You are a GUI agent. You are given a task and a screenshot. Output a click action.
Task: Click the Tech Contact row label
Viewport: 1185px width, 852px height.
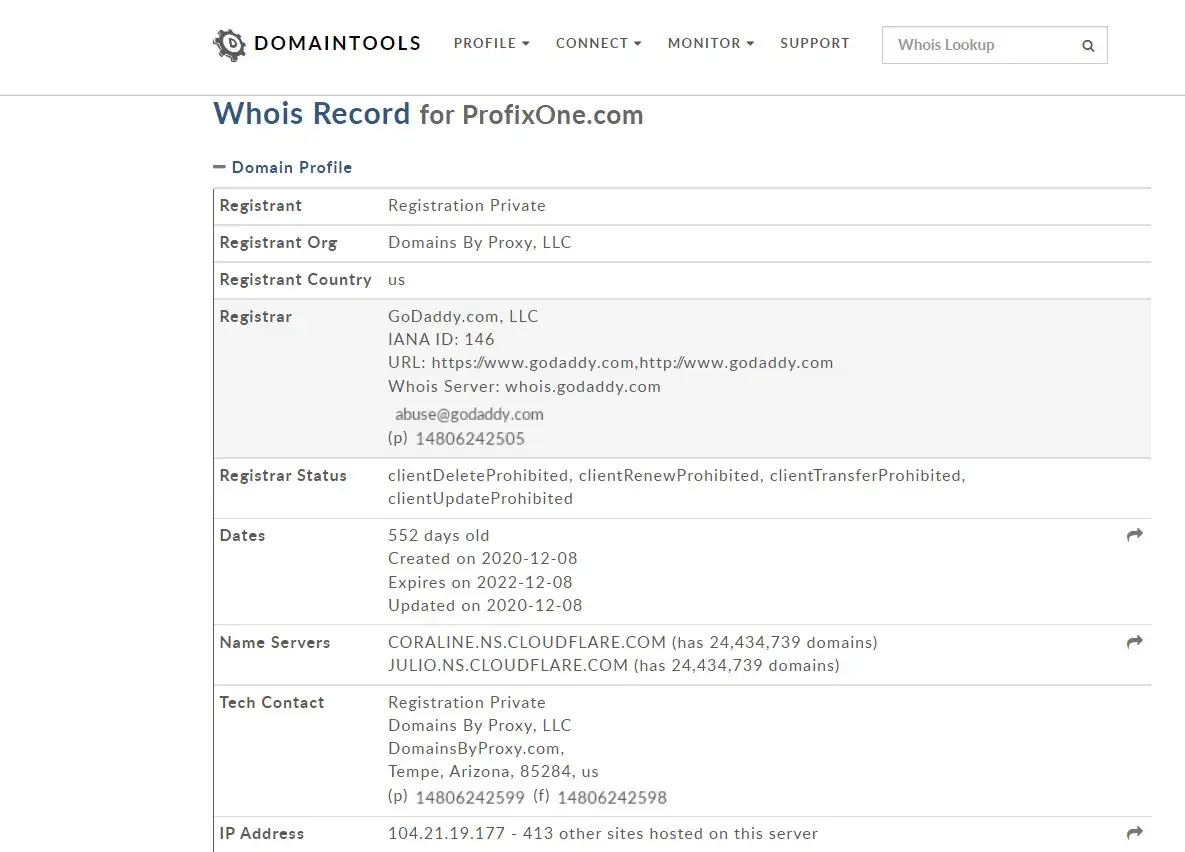click(271, 702)
